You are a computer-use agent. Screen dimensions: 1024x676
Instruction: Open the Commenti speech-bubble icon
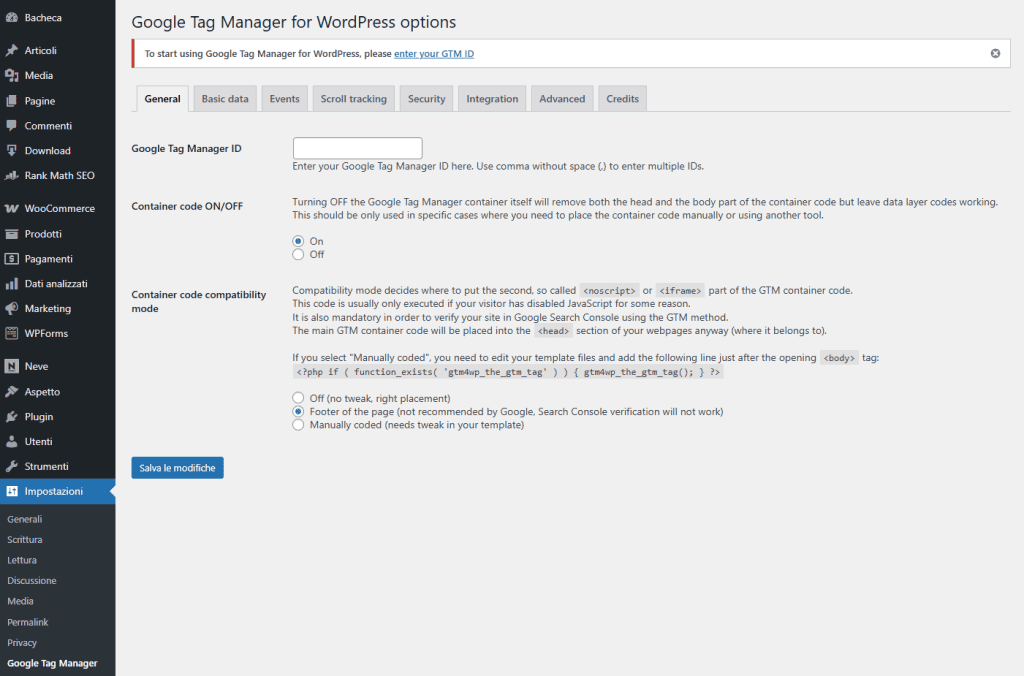pos(14,125)
